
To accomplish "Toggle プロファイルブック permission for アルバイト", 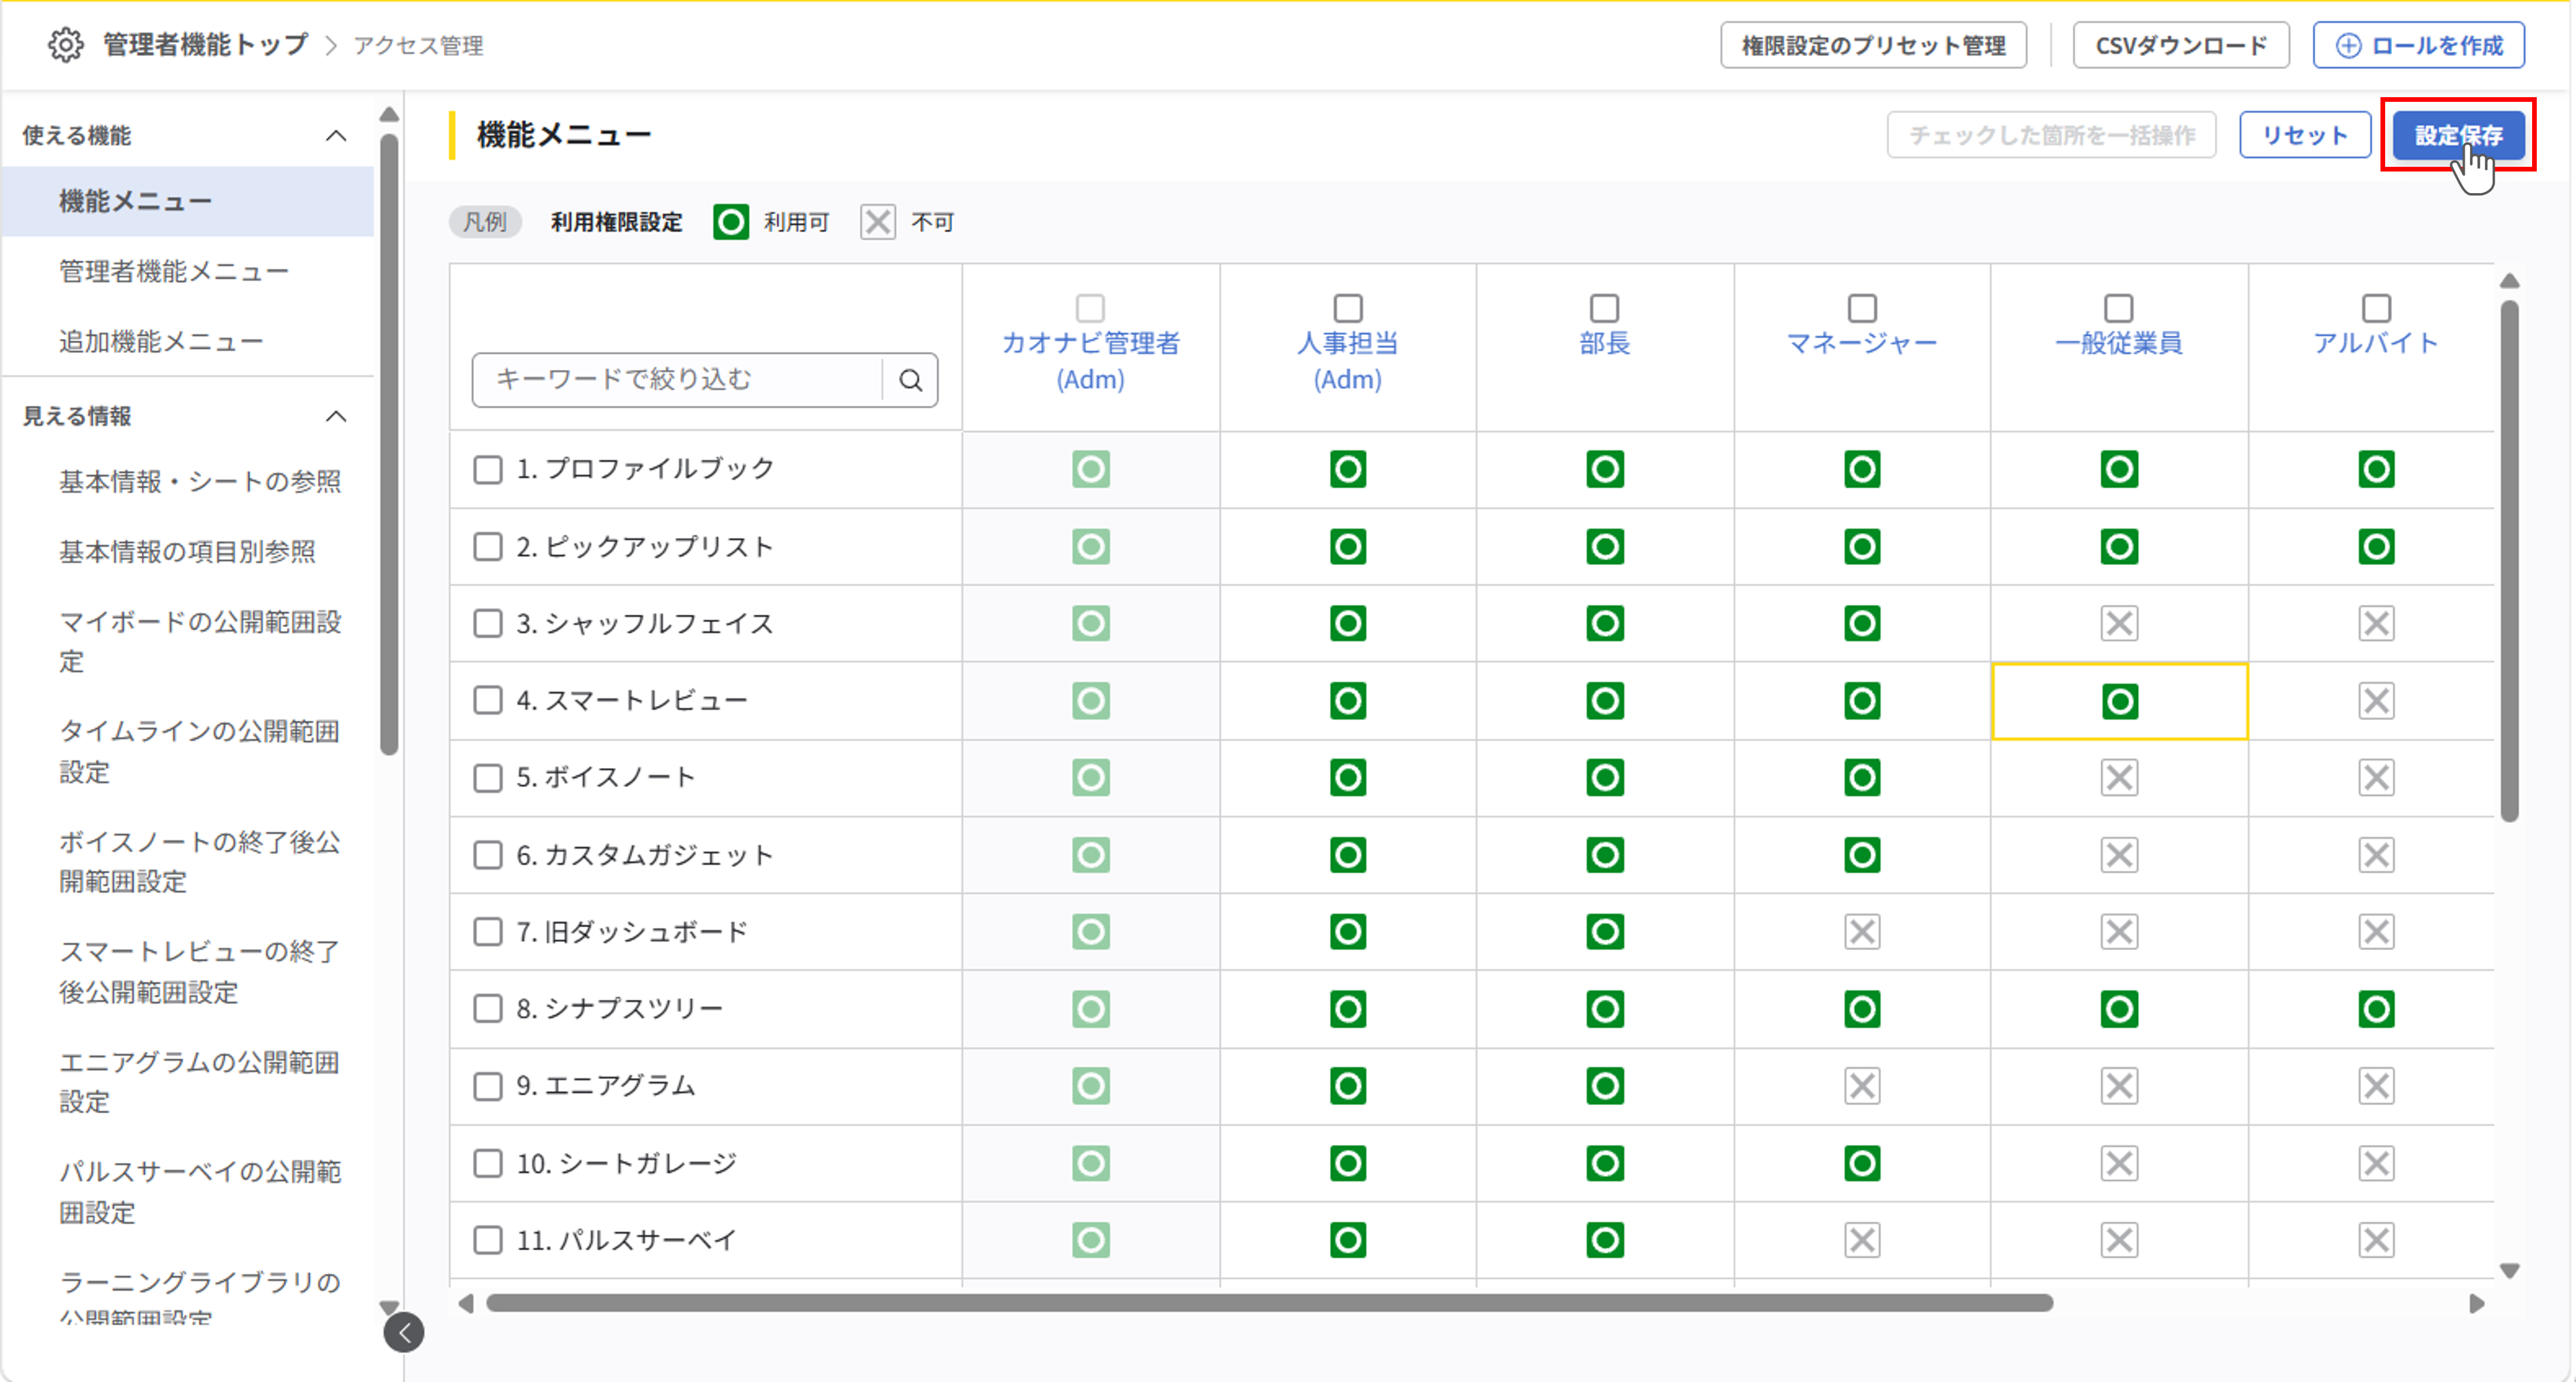I will pyautogui.click(x=2376, y=469).
